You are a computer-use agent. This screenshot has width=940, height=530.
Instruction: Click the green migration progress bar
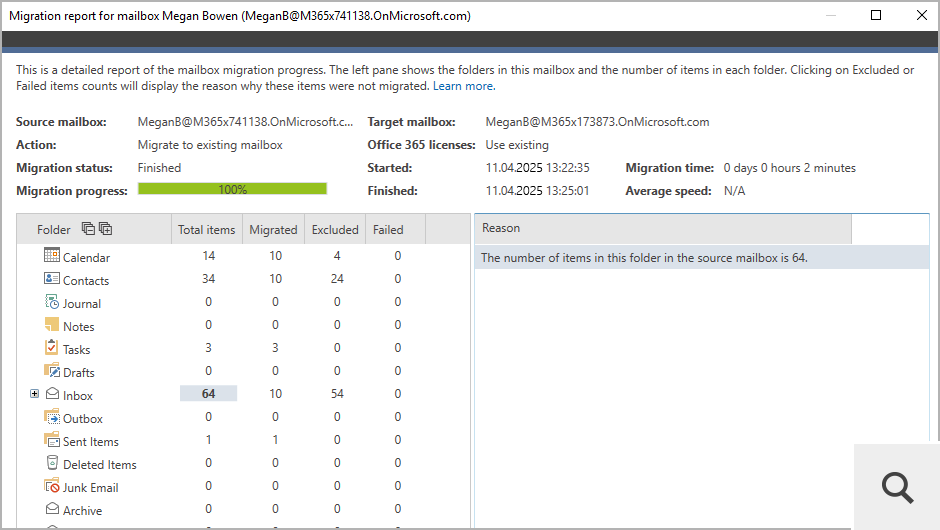pos(232,189)
